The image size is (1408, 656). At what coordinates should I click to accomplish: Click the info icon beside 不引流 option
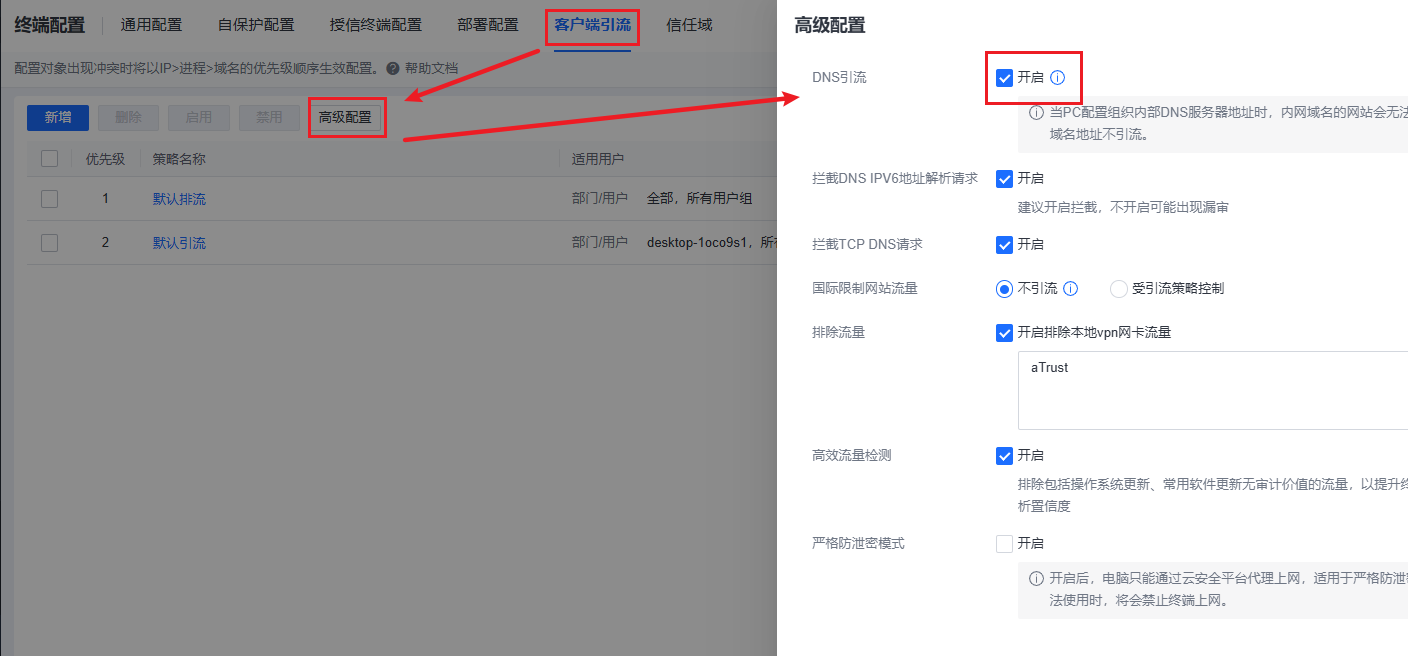[x=1070, y=289]
